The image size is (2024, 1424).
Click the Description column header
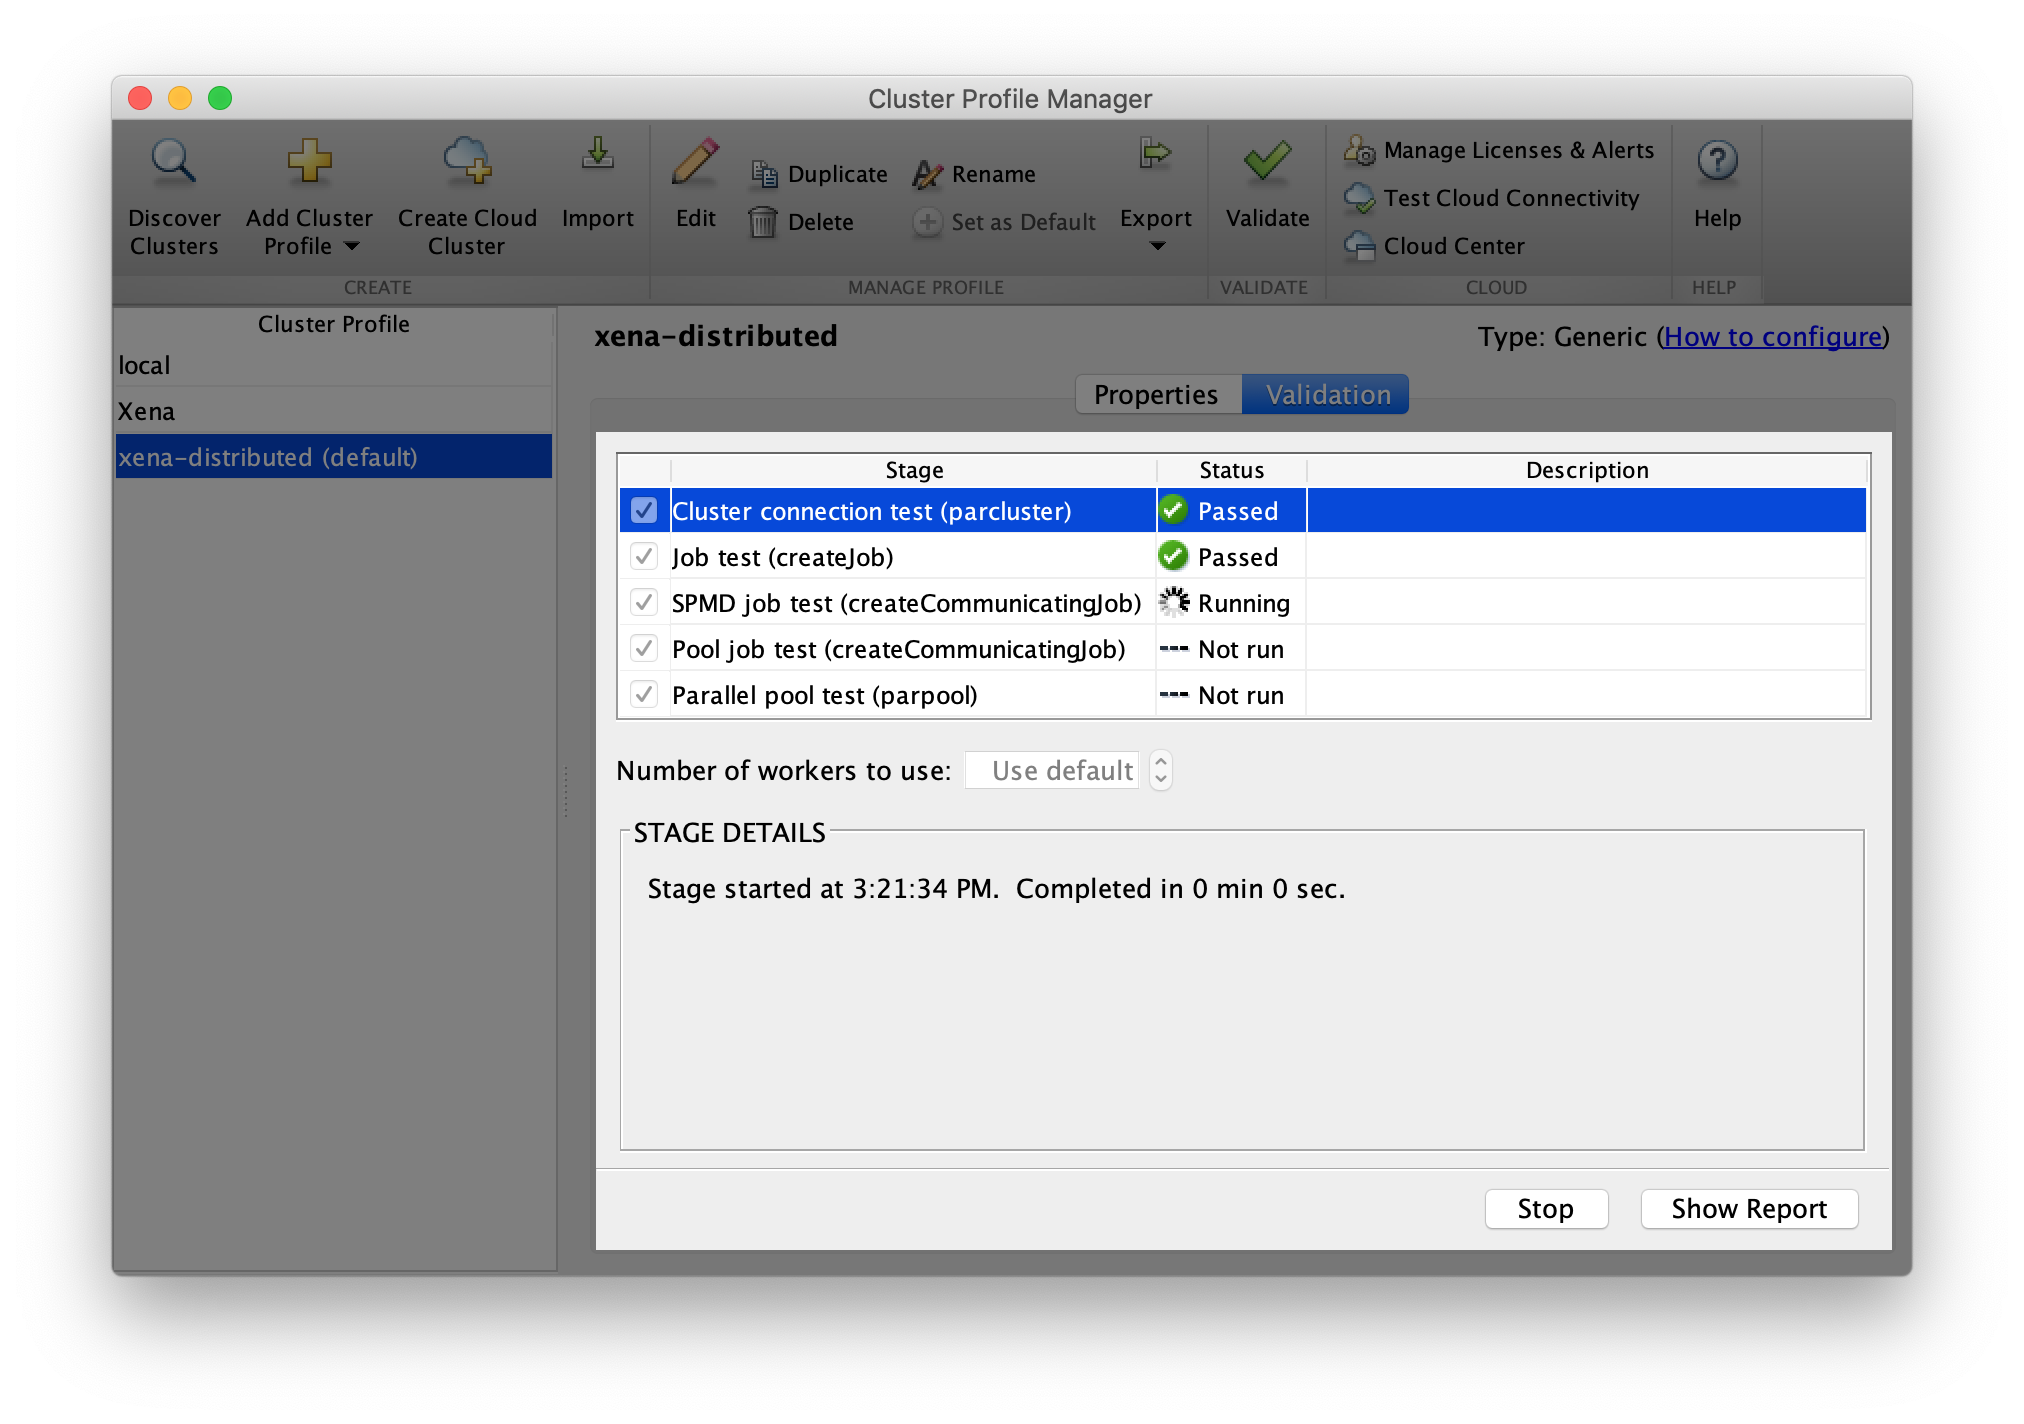[1587, 470]
